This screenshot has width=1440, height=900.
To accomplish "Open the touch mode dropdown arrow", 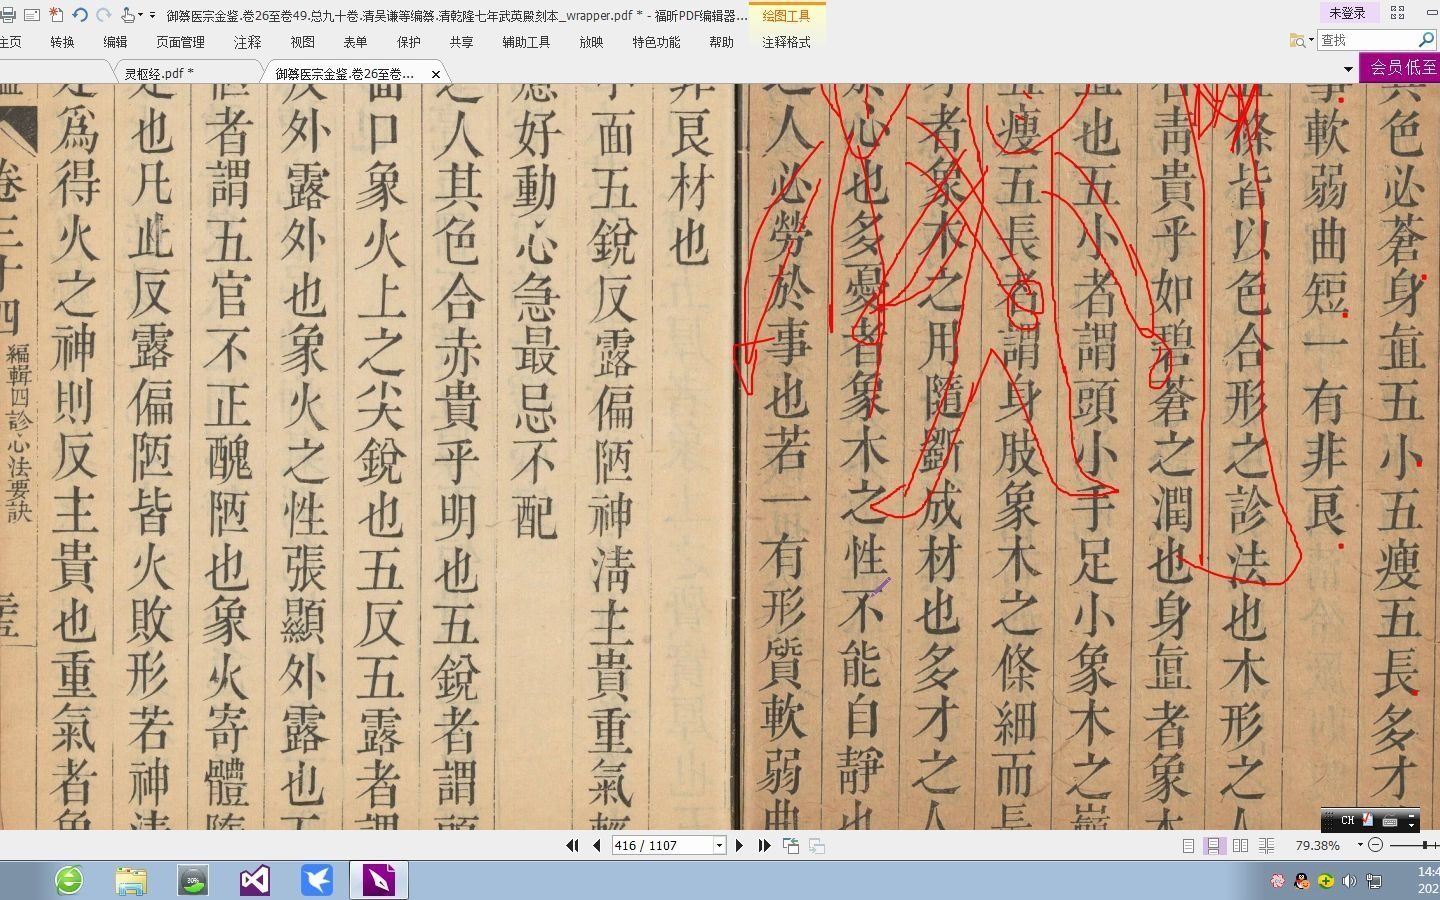I will tap(140, 15).
